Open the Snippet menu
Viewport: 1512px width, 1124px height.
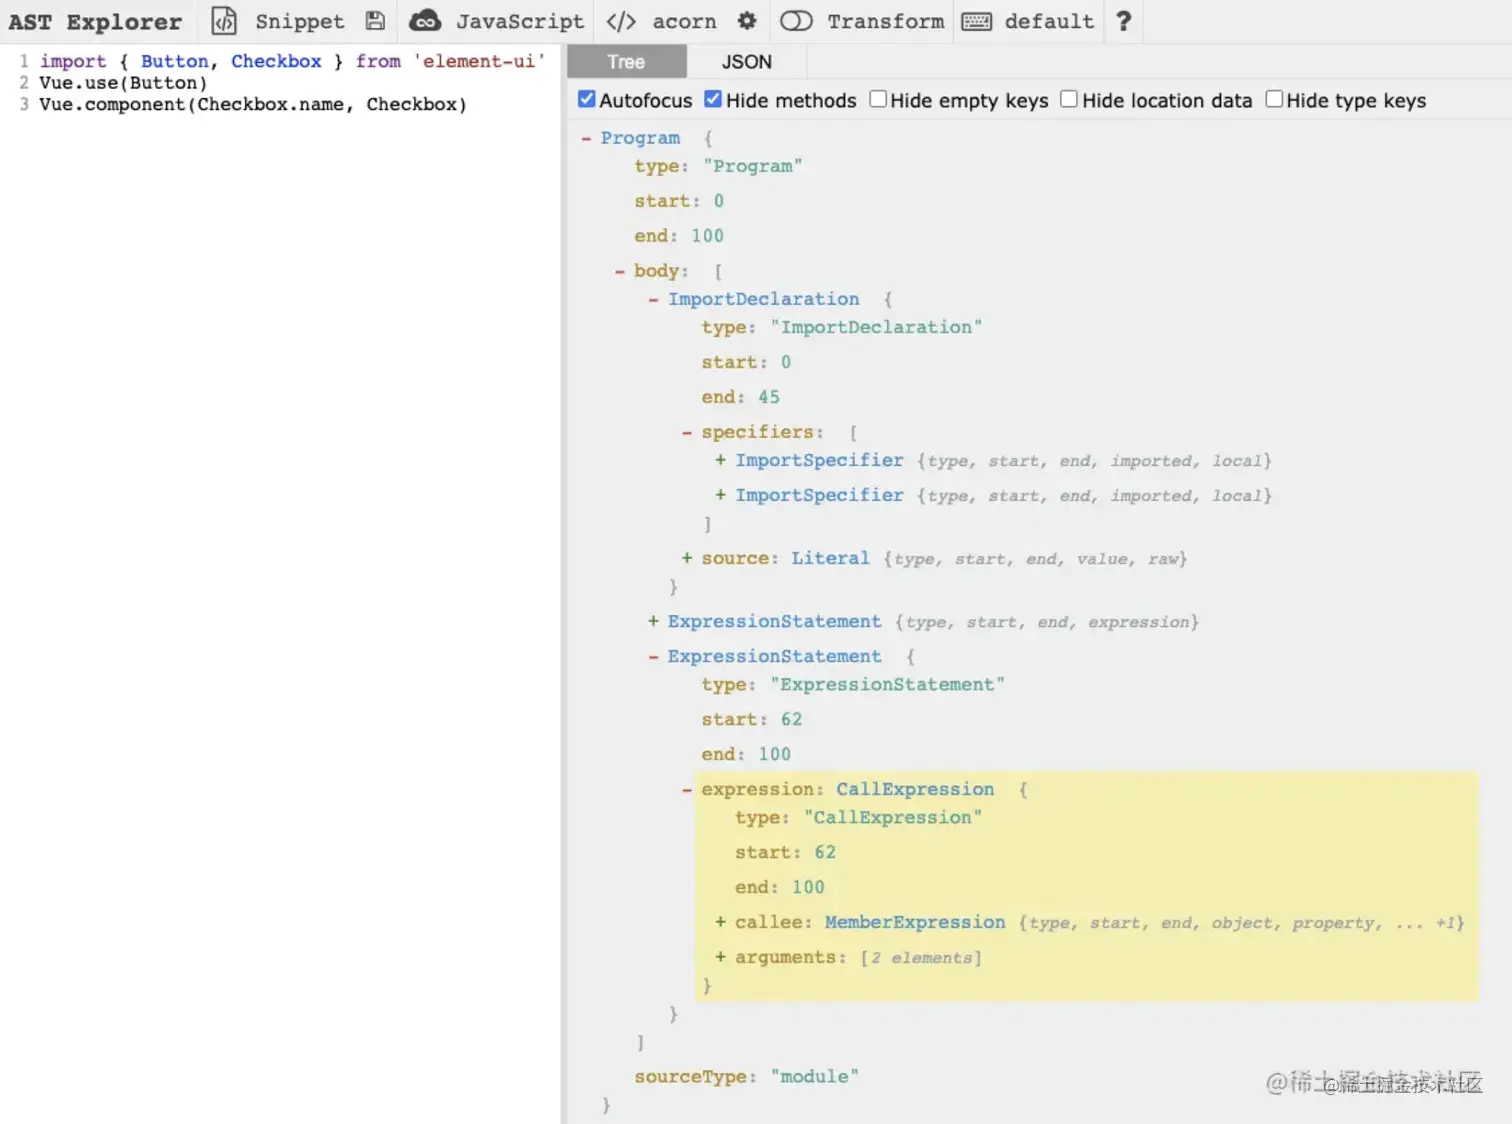pos(299,21)
